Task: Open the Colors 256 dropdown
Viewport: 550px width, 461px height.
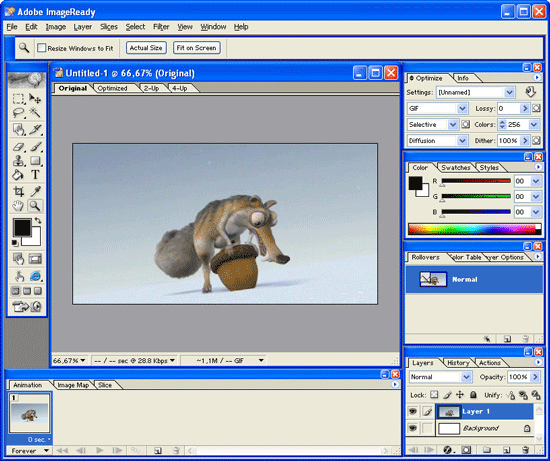Action: pyautogui.click(x=534, y=125)
